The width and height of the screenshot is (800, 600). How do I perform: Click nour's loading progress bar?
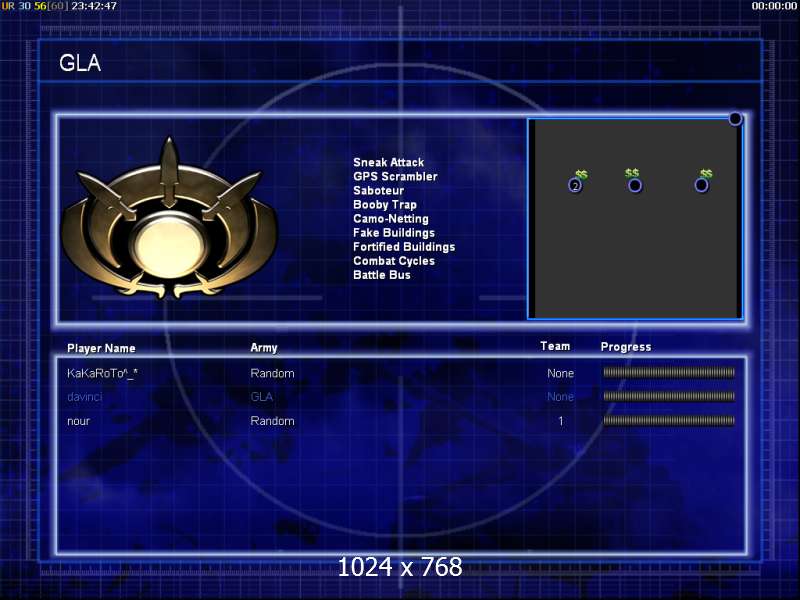tap(668, 421)
